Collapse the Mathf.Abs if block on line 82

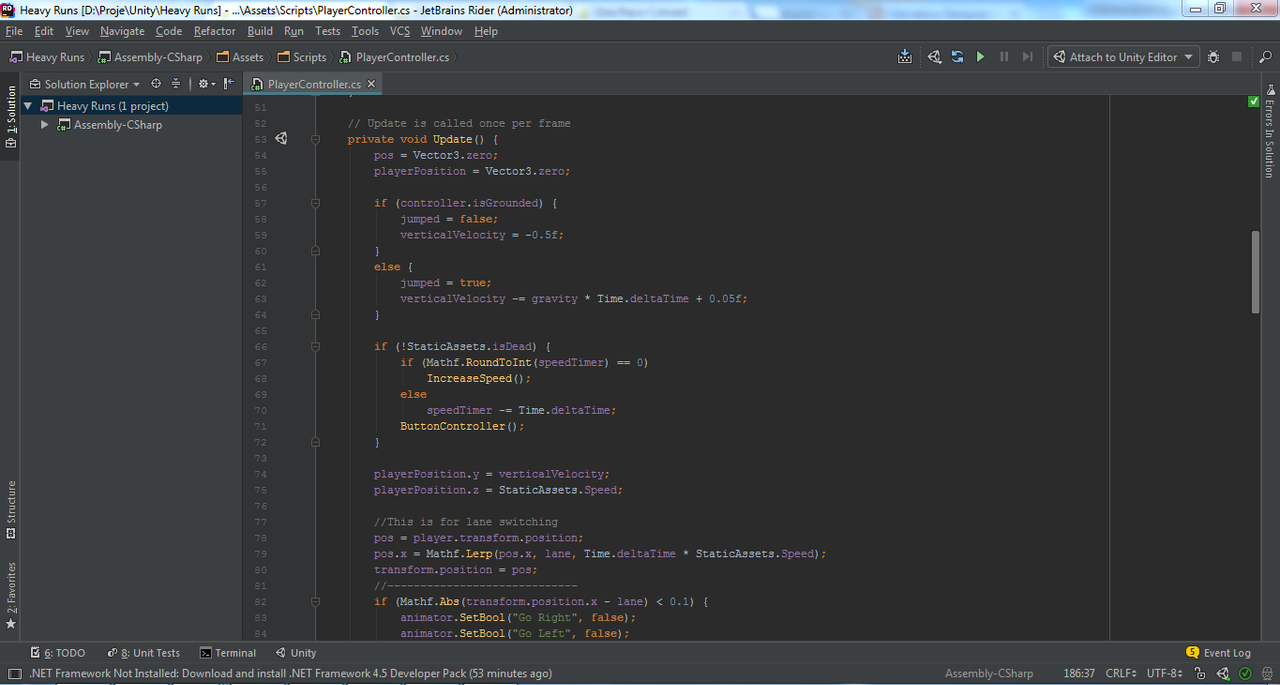point(315,602)
